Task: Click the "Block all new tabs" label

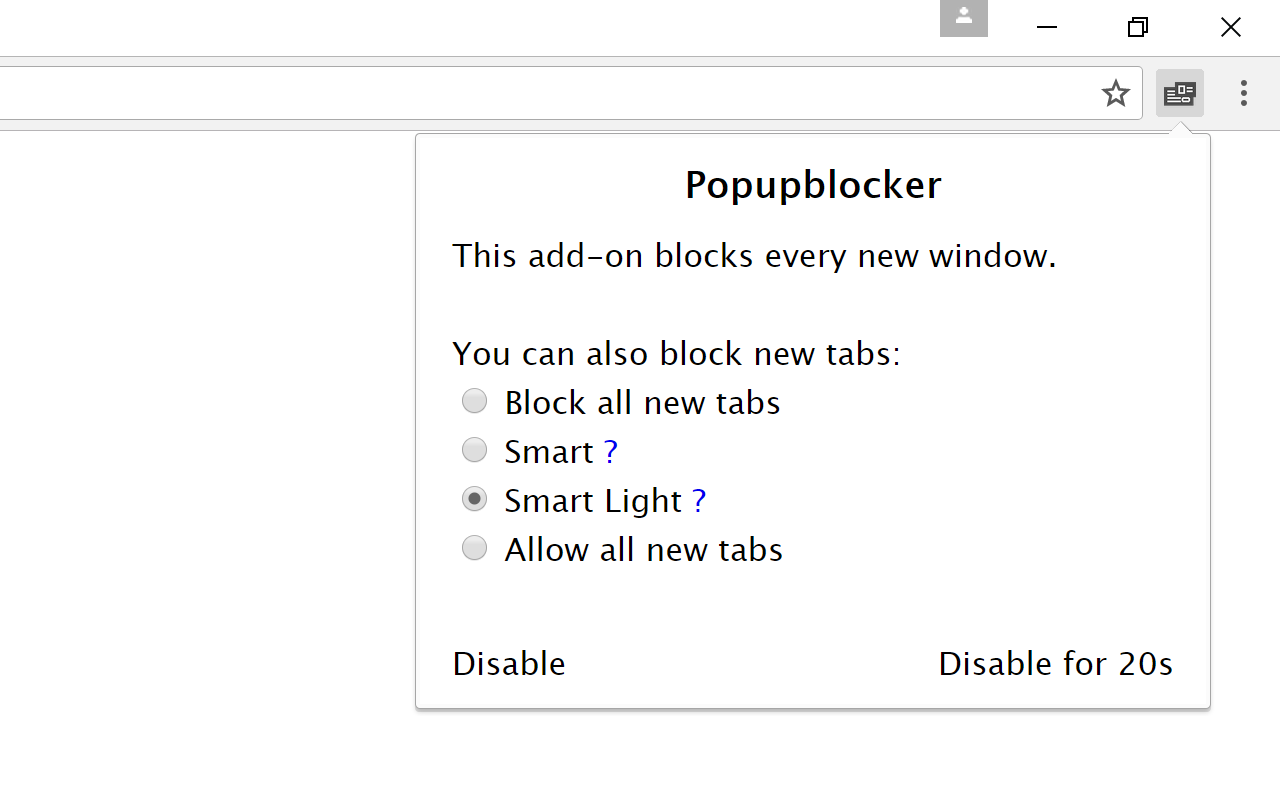Action: point(642,401)
